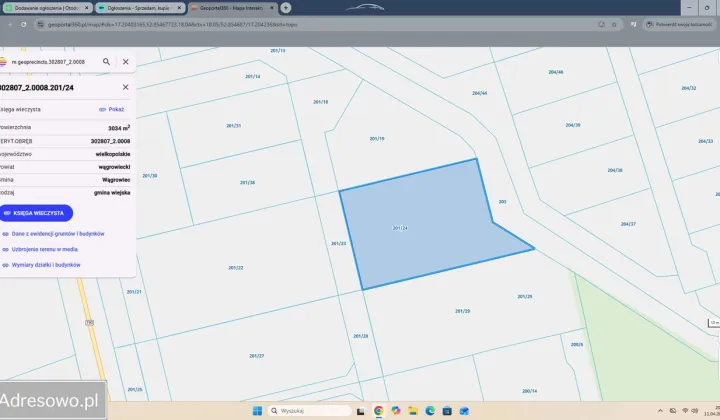Screen dimensions: 720x420
Task: Click the Windows taskbar Wyszukaj search box
Action: [x=310, y=410]
